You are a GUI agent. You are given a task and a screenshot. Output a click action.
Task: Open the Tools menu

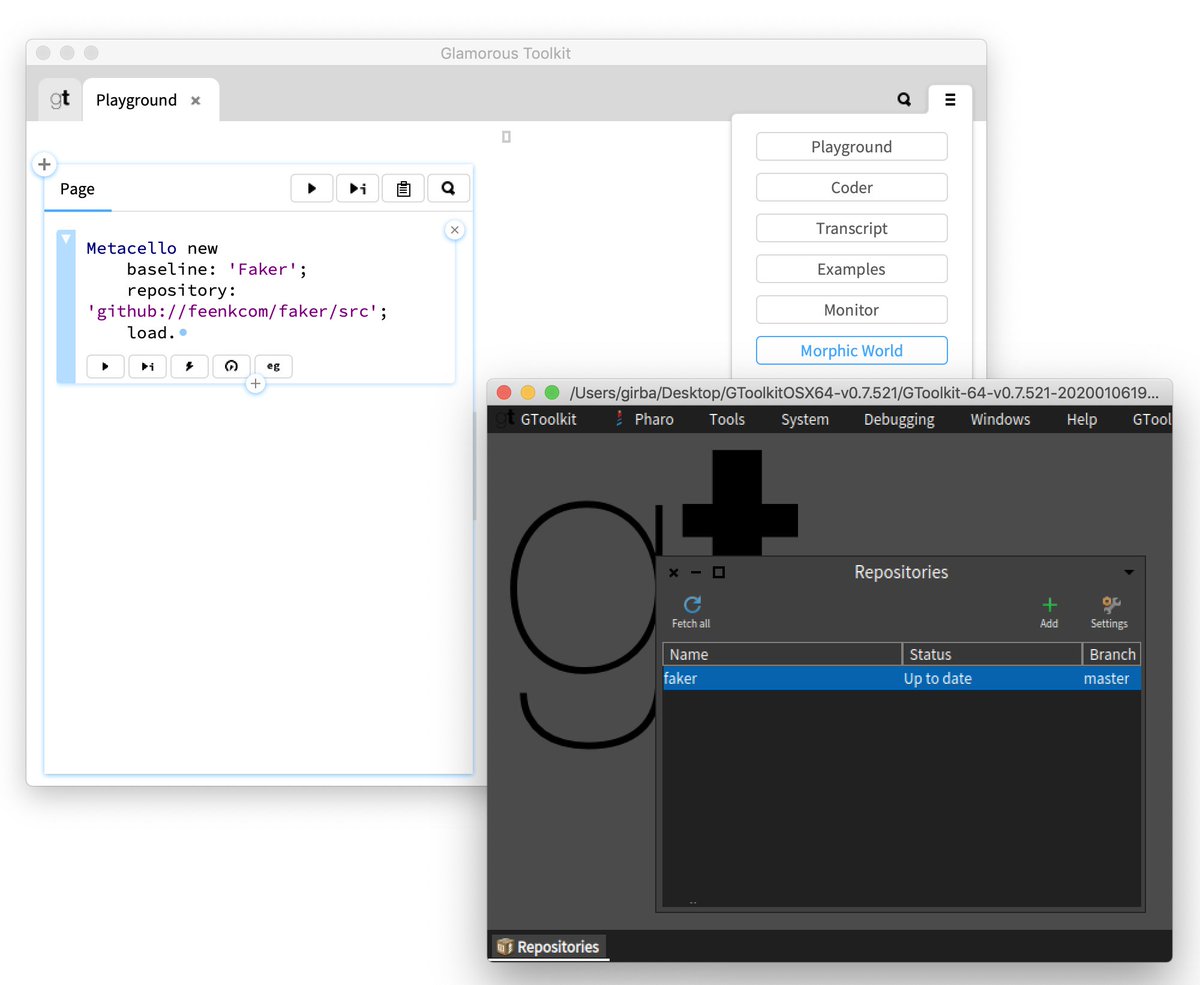coord(727,419)
